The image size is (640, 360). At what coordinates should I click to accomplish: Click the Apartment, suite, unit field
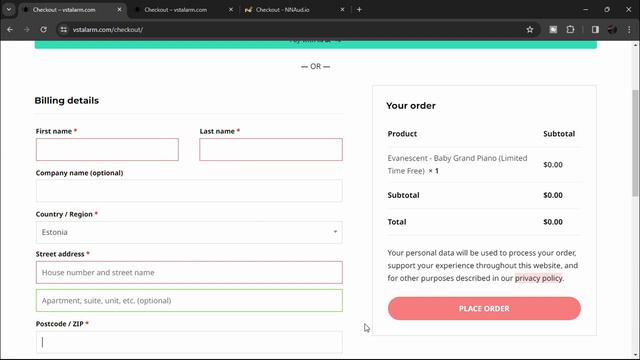189,300
